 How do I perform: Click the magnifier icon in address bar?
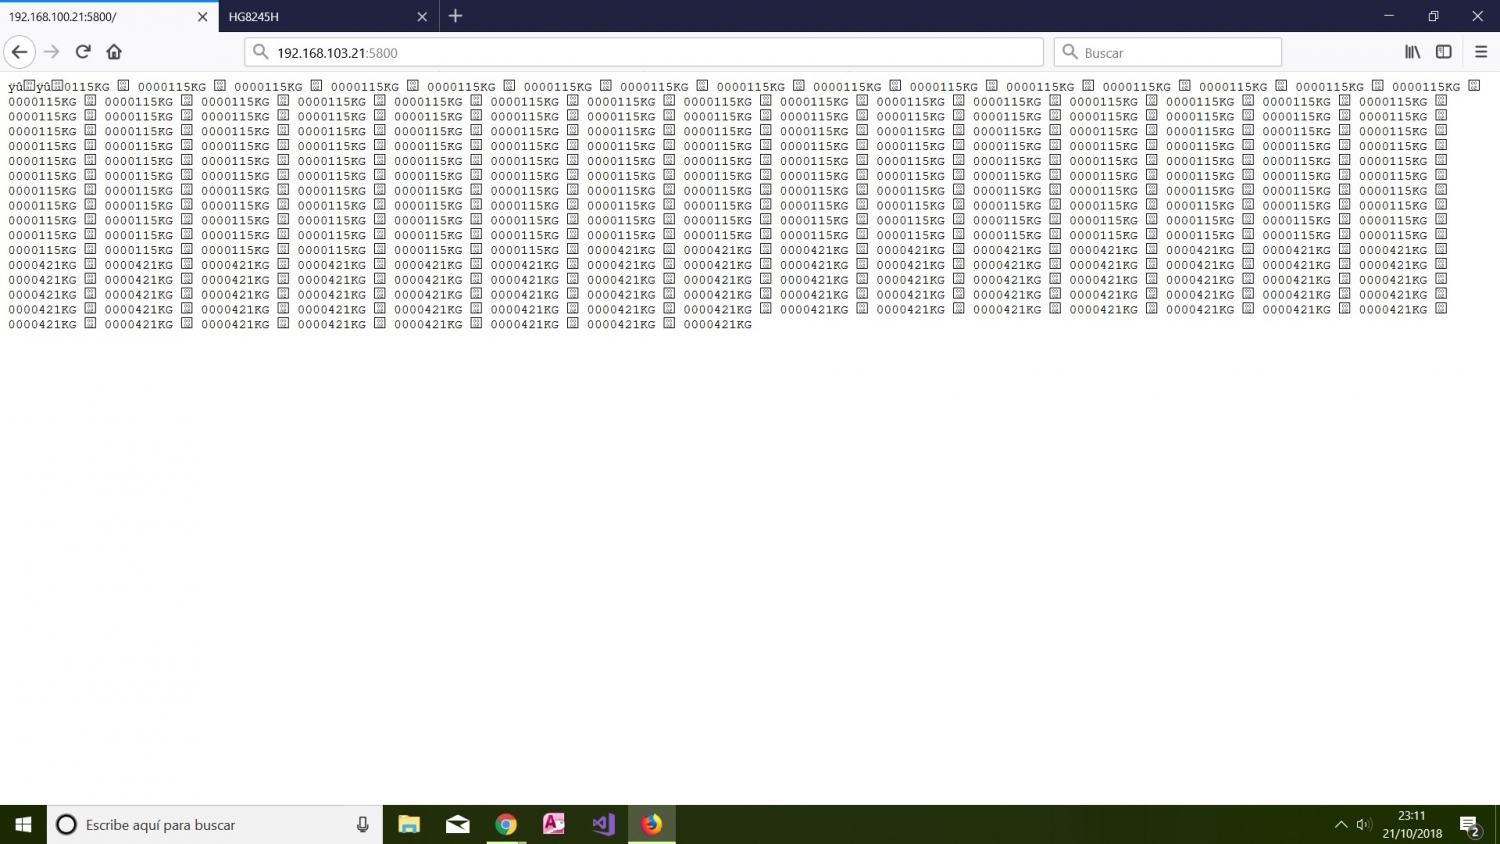coord(260,52)
